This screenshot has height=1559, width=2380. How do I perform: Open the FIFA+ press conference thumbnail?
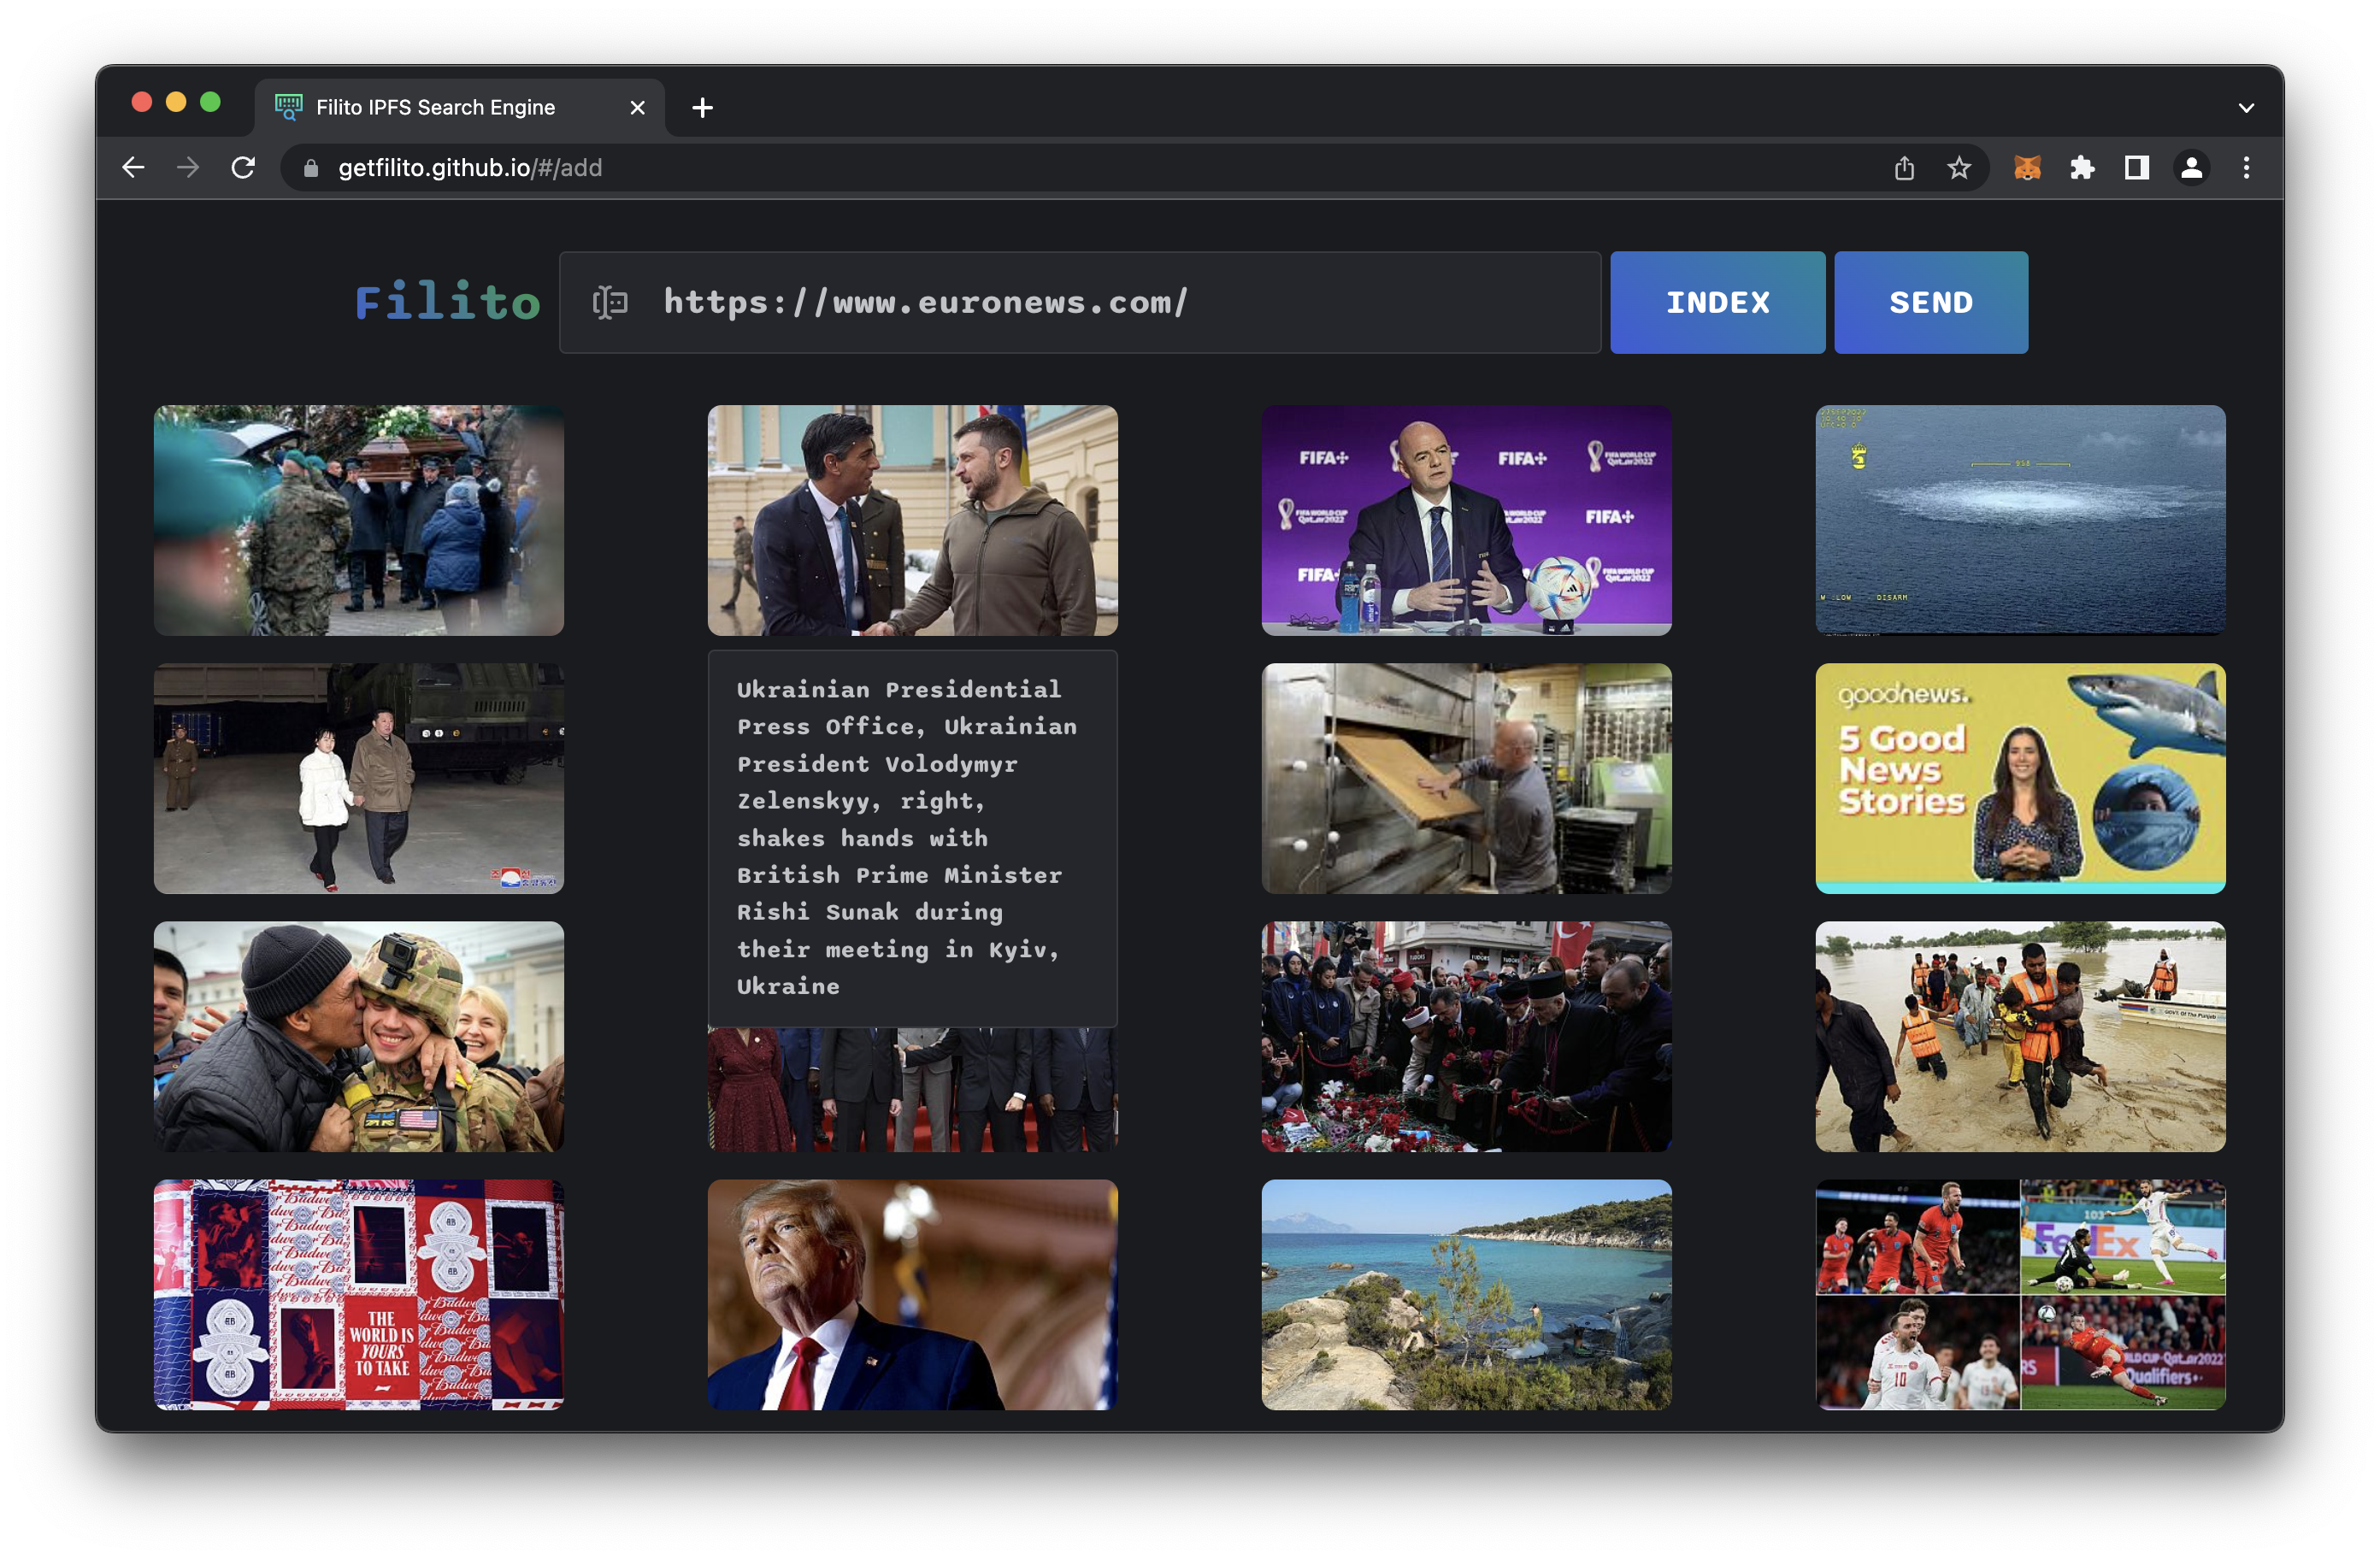(x=1466, y=520)
